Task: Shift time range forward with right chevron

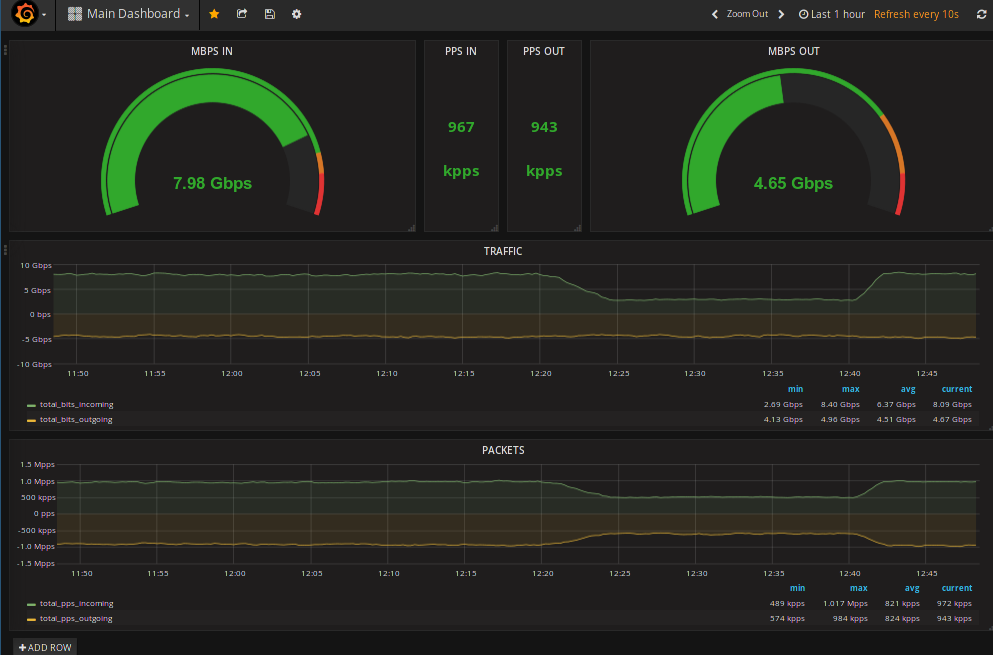Action: pyautogui.click(x=782, y=14)
